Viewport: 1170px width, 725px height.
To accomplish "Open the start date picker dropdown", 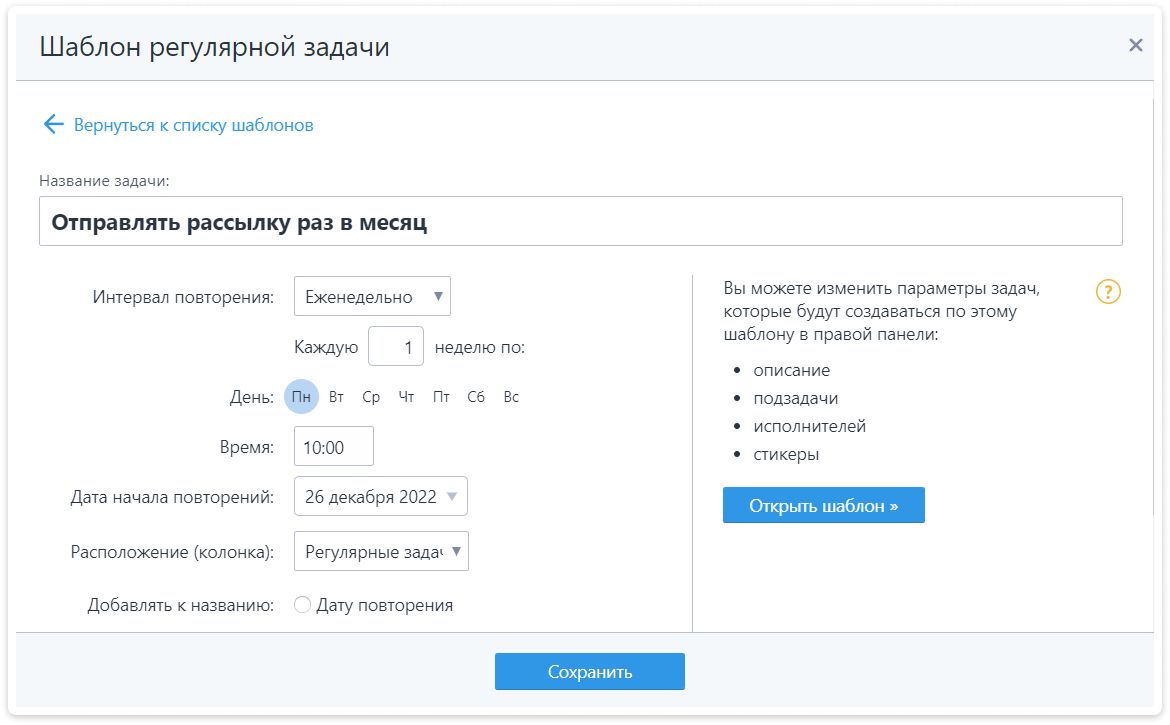I will [x=380, y=497].
